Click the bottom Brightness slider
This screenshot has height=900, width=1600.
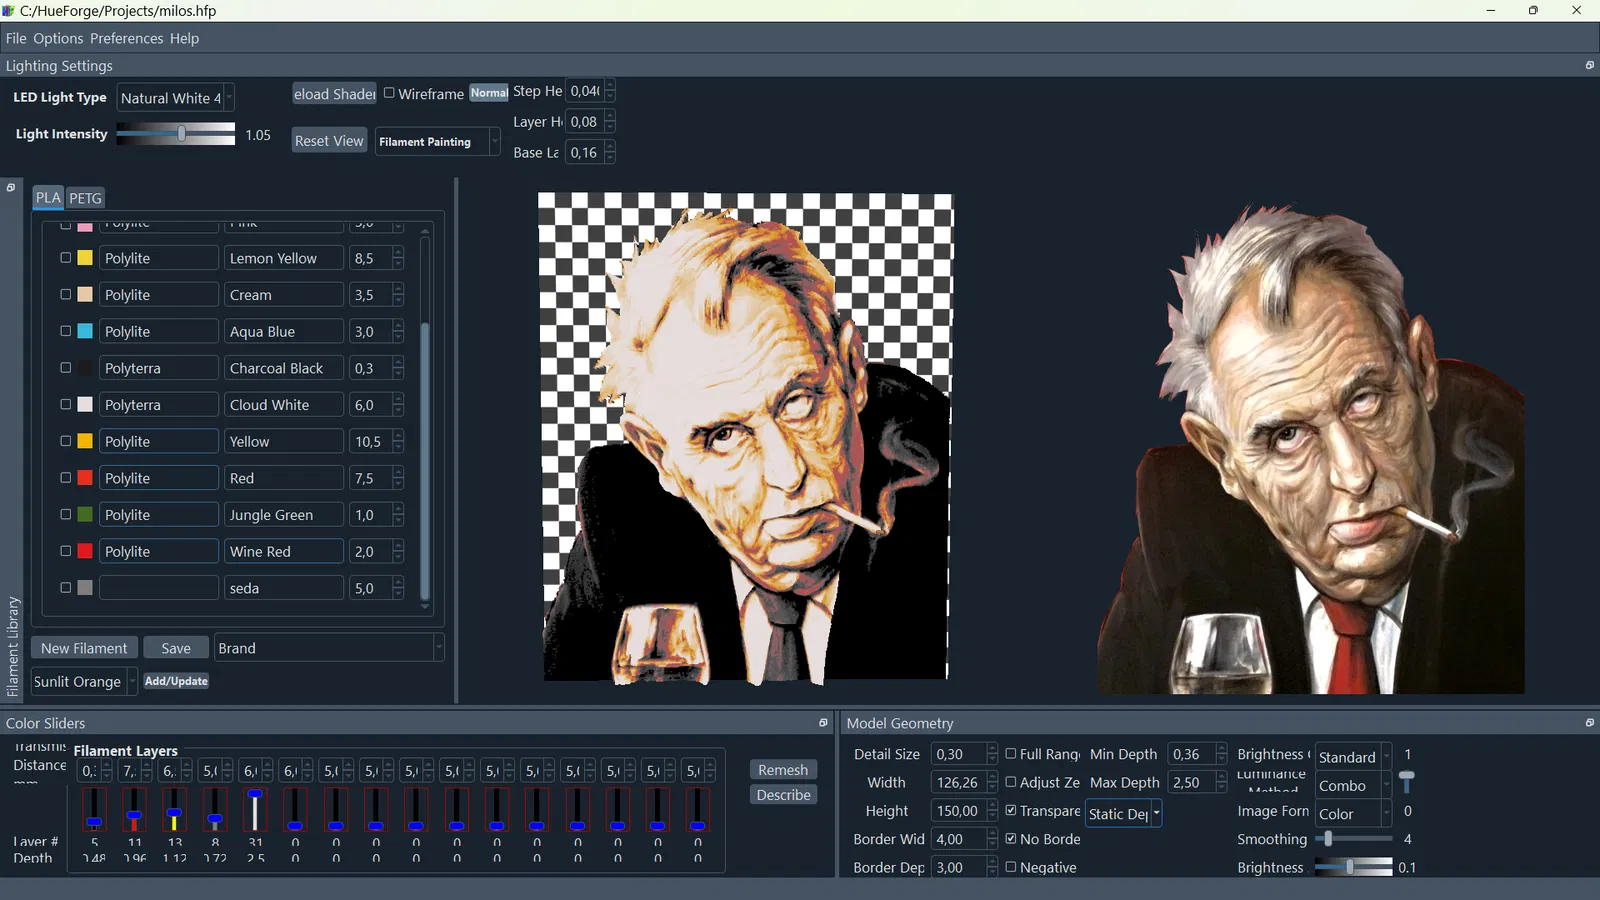[x=1353, y=867]
